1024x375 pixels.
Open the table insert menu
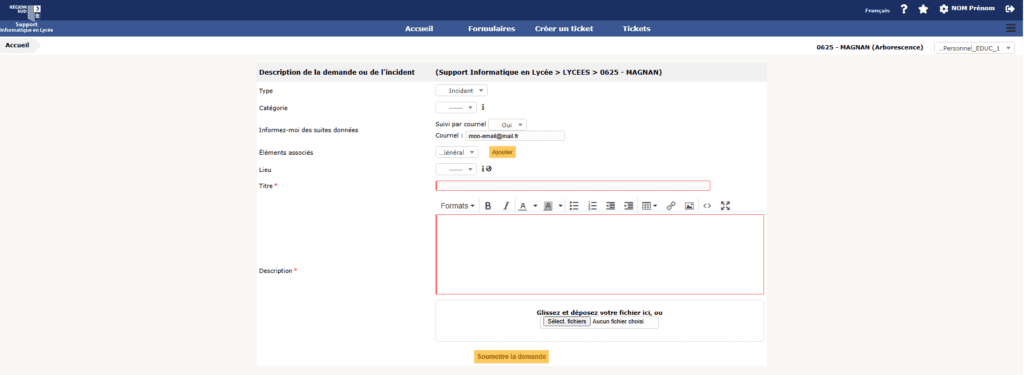pos(649,206)
